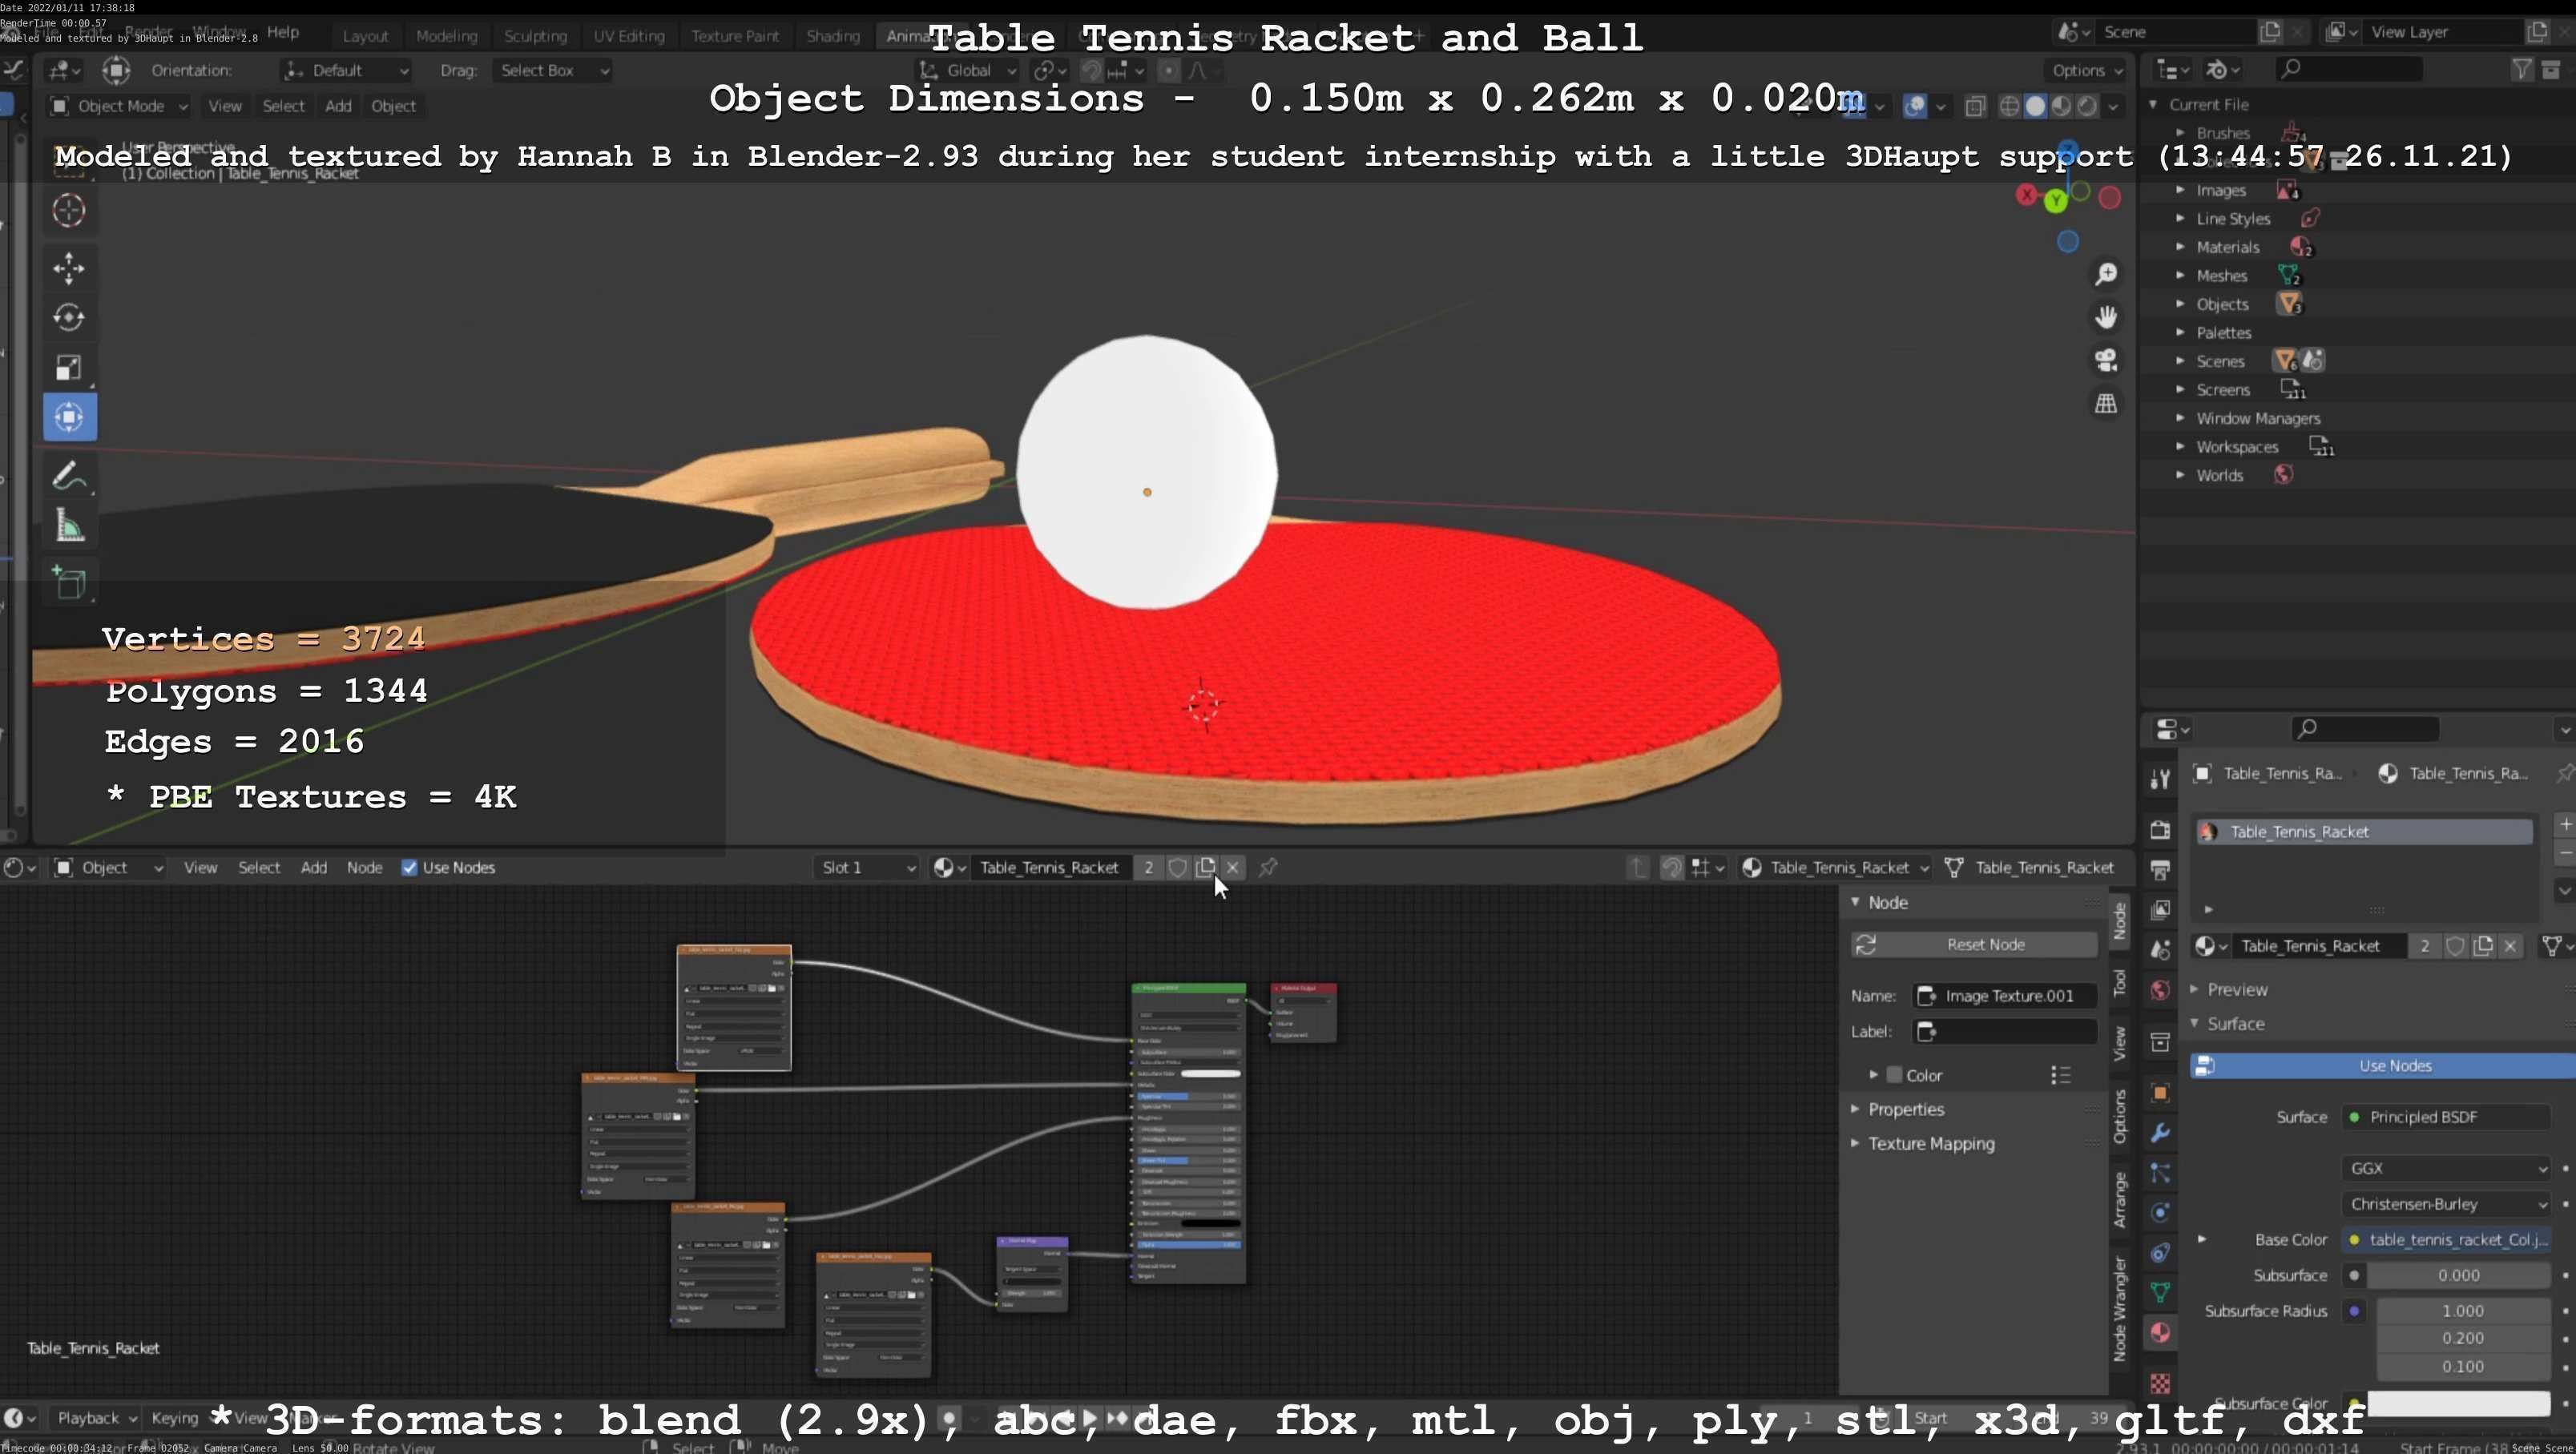Click the Subsurface 0.000 slider
This screenshot has width=2576, height=1454.
click(x=2458, y=1275)
